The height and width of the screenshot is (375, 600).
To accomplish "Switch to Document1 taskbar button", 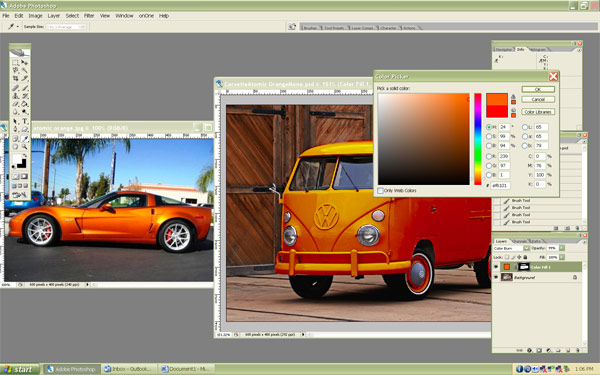I will click(185, 369).
